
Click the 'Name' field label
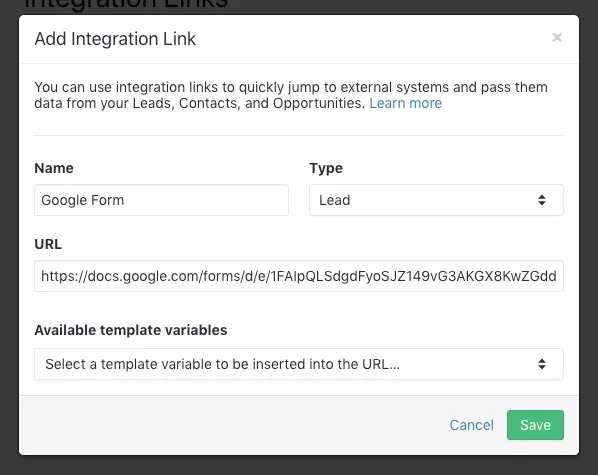click(x=54, y=168)
